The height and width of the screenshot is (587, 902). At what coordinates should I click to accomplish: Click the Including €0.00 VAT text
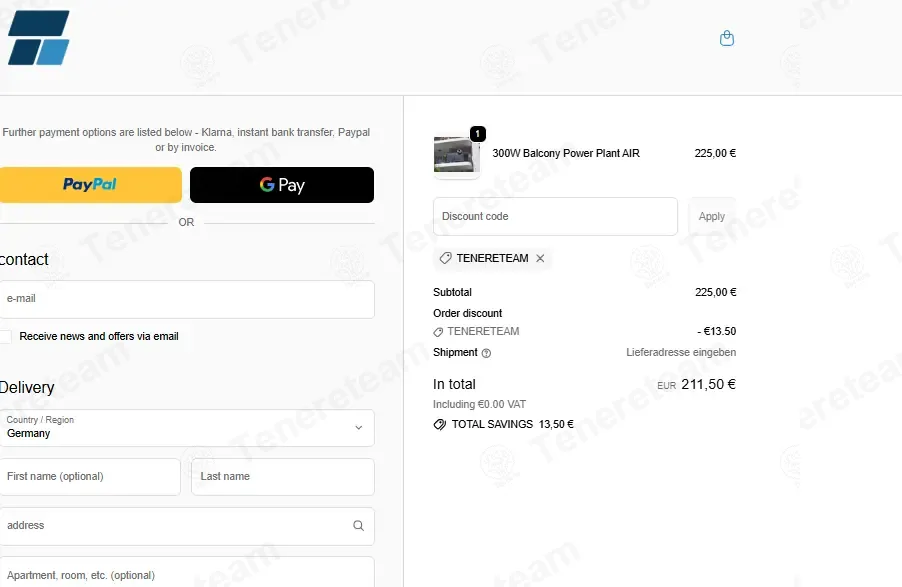[x=479, y=404]
